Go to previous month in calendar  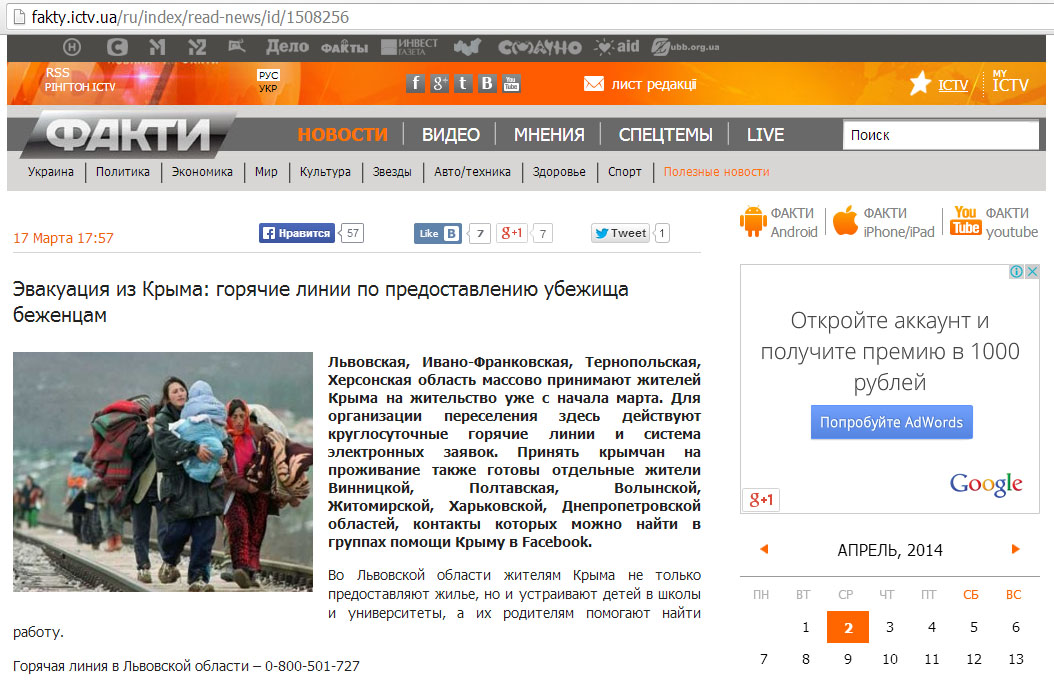tap(764, 549)
